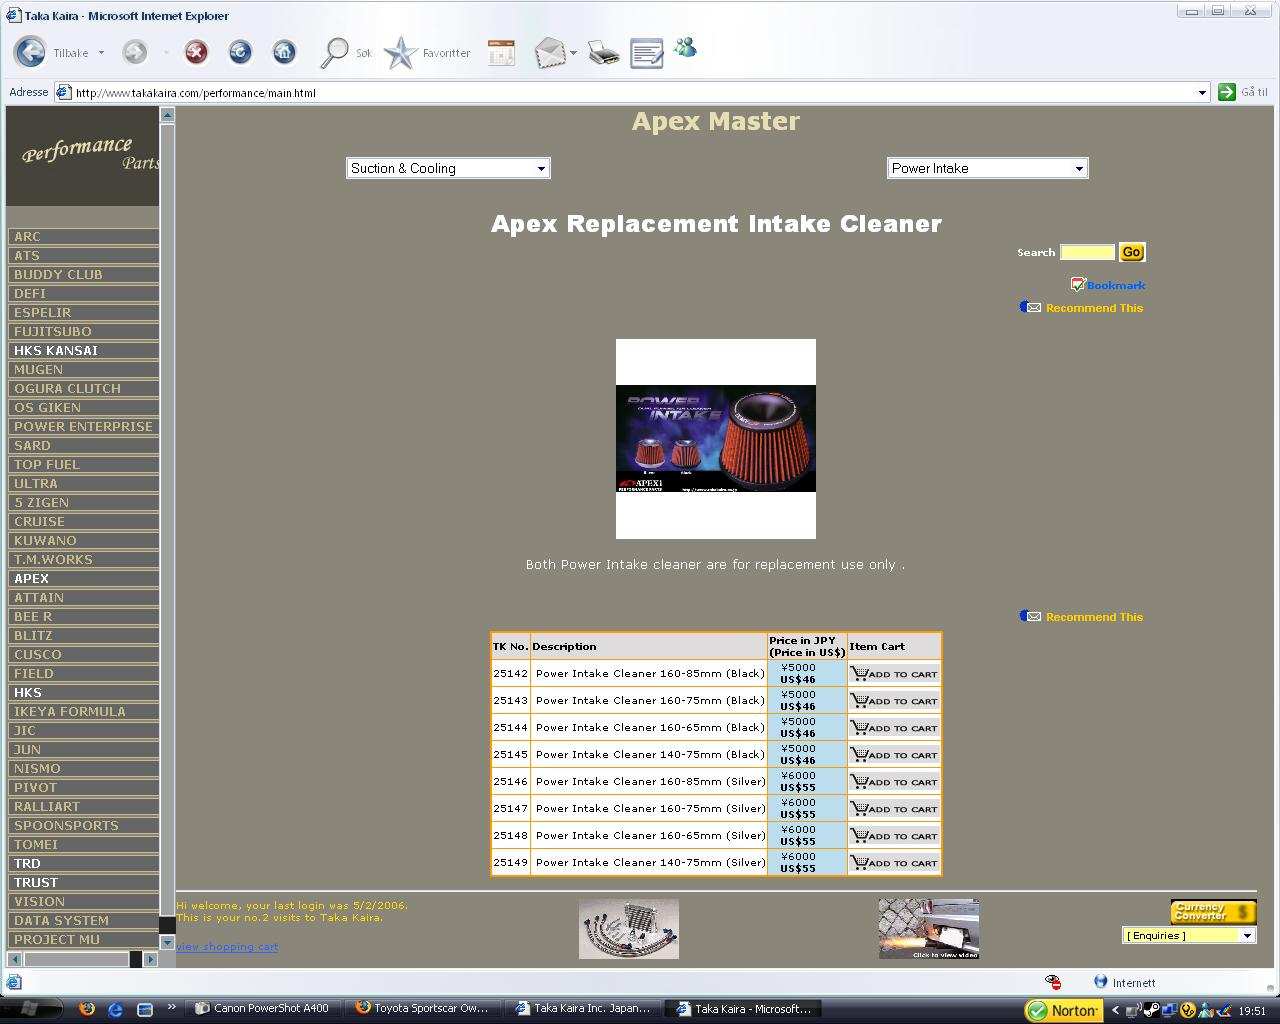Screen dimensions: 1280x1024
Task: Open the Search magnifier tool
Action: coord(334,53)
